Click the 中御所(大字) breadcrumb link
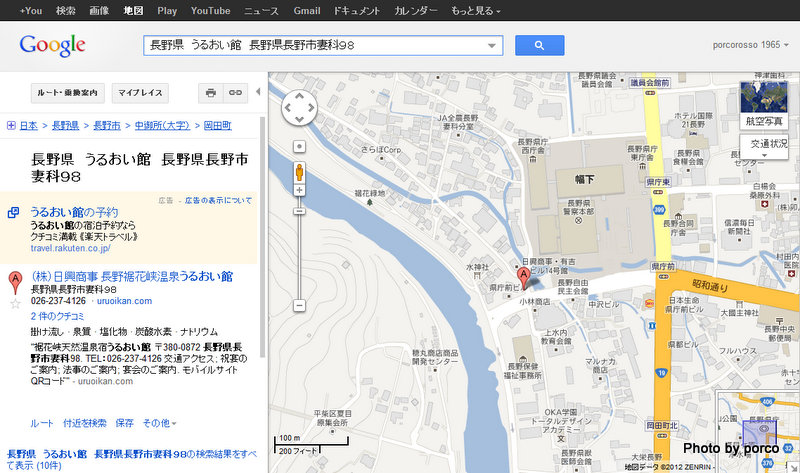The image size is (800, 473). (x=162, y=126)
